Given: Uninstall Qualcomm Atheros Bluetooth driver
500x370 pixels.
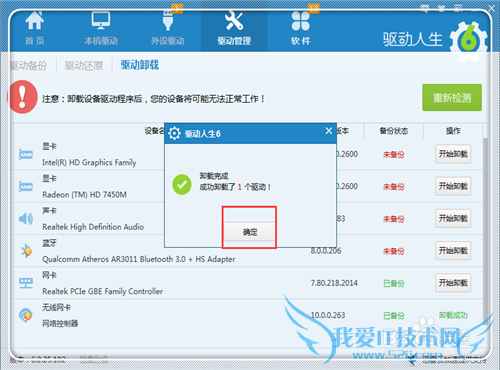Looking at the screenshot, I should tap(453, 251).
